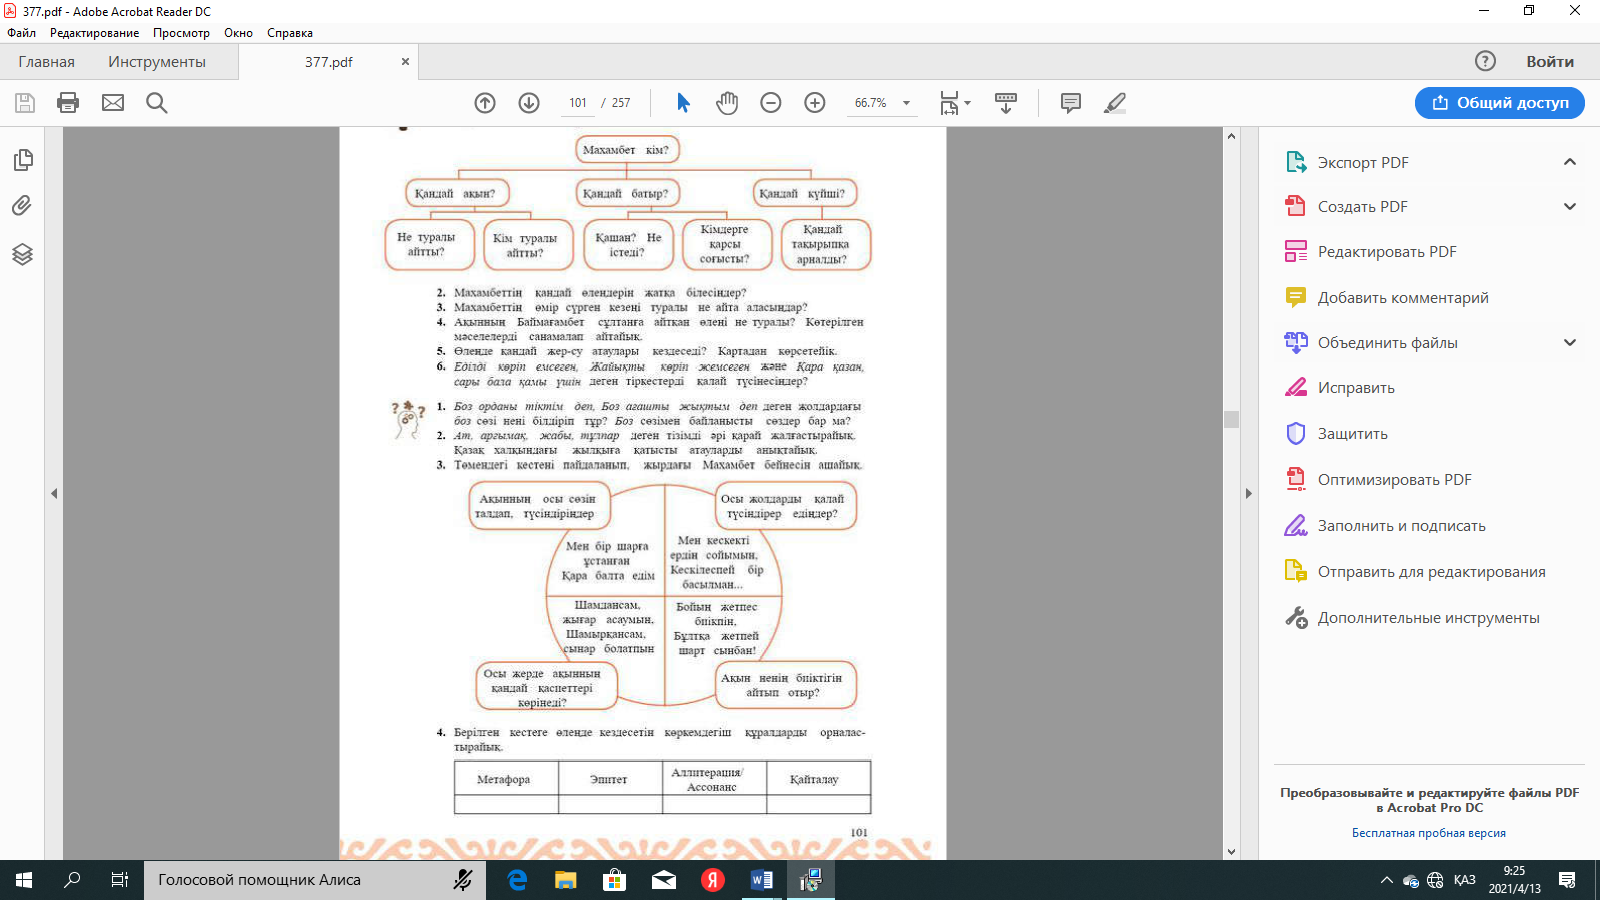Launch Microsoft Edge from the taskbar
Image resolution: width=1600 pixels, height=900 pixels.
point(517,880)
